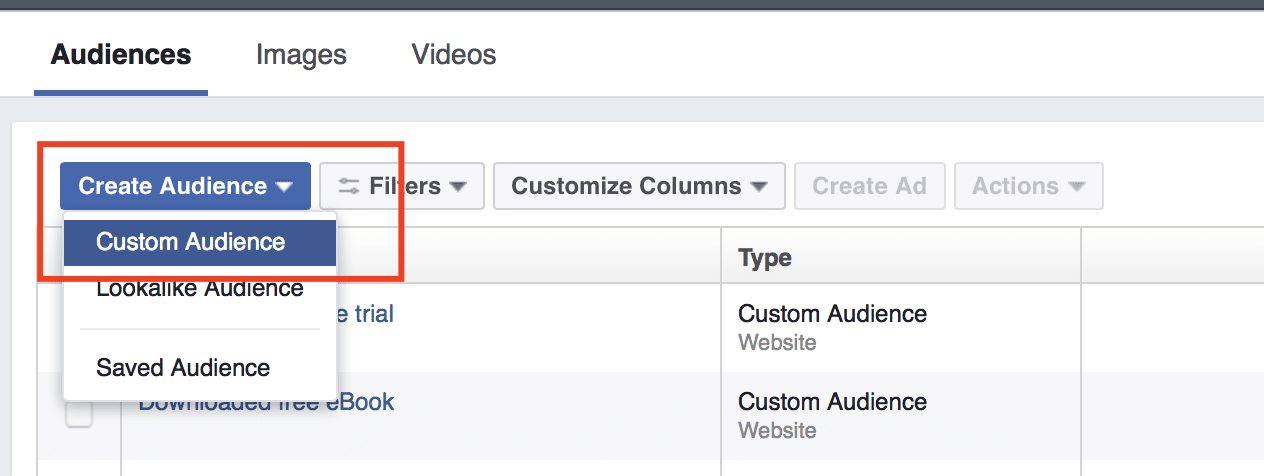Click the Create Audience caret arrow
The image size is (1264, 476).
(x=284, y=187)
